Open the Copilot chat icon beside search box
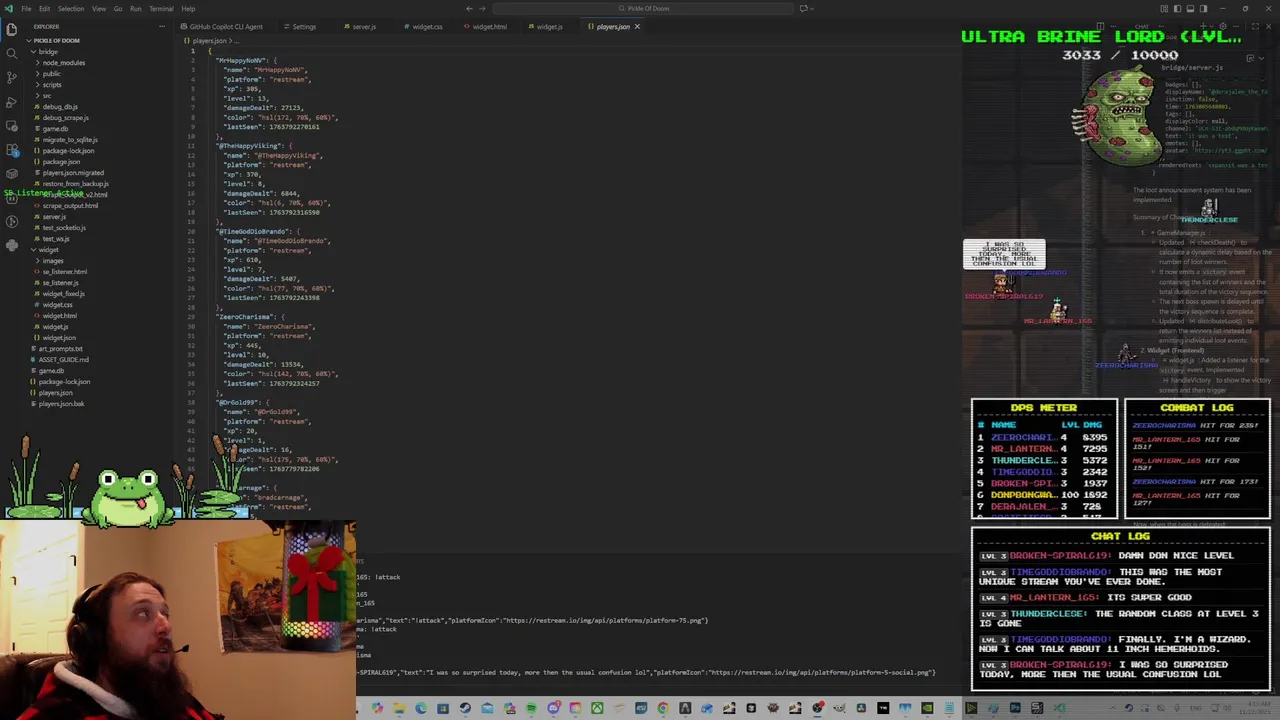This screenshot has width=1280, height=720. click(x=803, y=8)
